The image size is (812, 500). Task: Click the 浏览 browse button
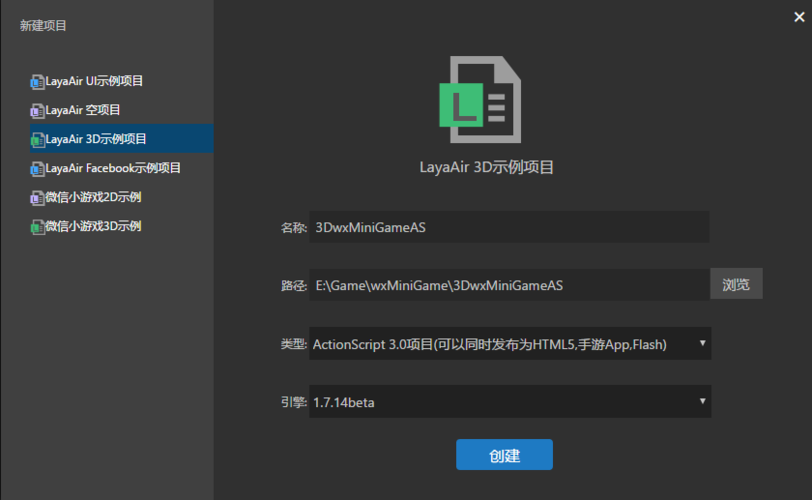pos(736,284)
